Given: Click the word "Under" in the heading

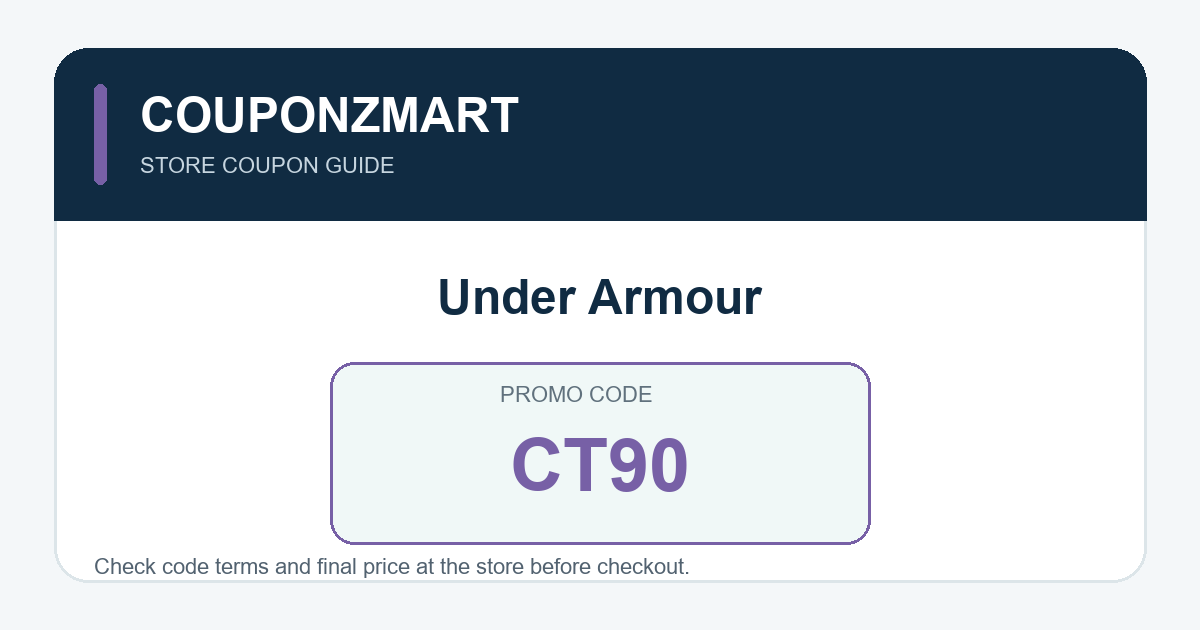Looking at the screenshot, I should pos(506,297).
